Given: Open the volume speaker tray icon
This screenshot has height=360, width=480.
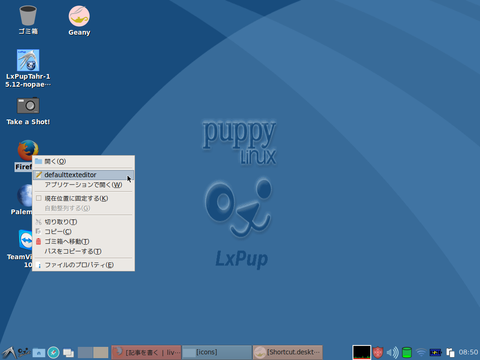Looking at the screenshot, I should (x=392, y=352).
